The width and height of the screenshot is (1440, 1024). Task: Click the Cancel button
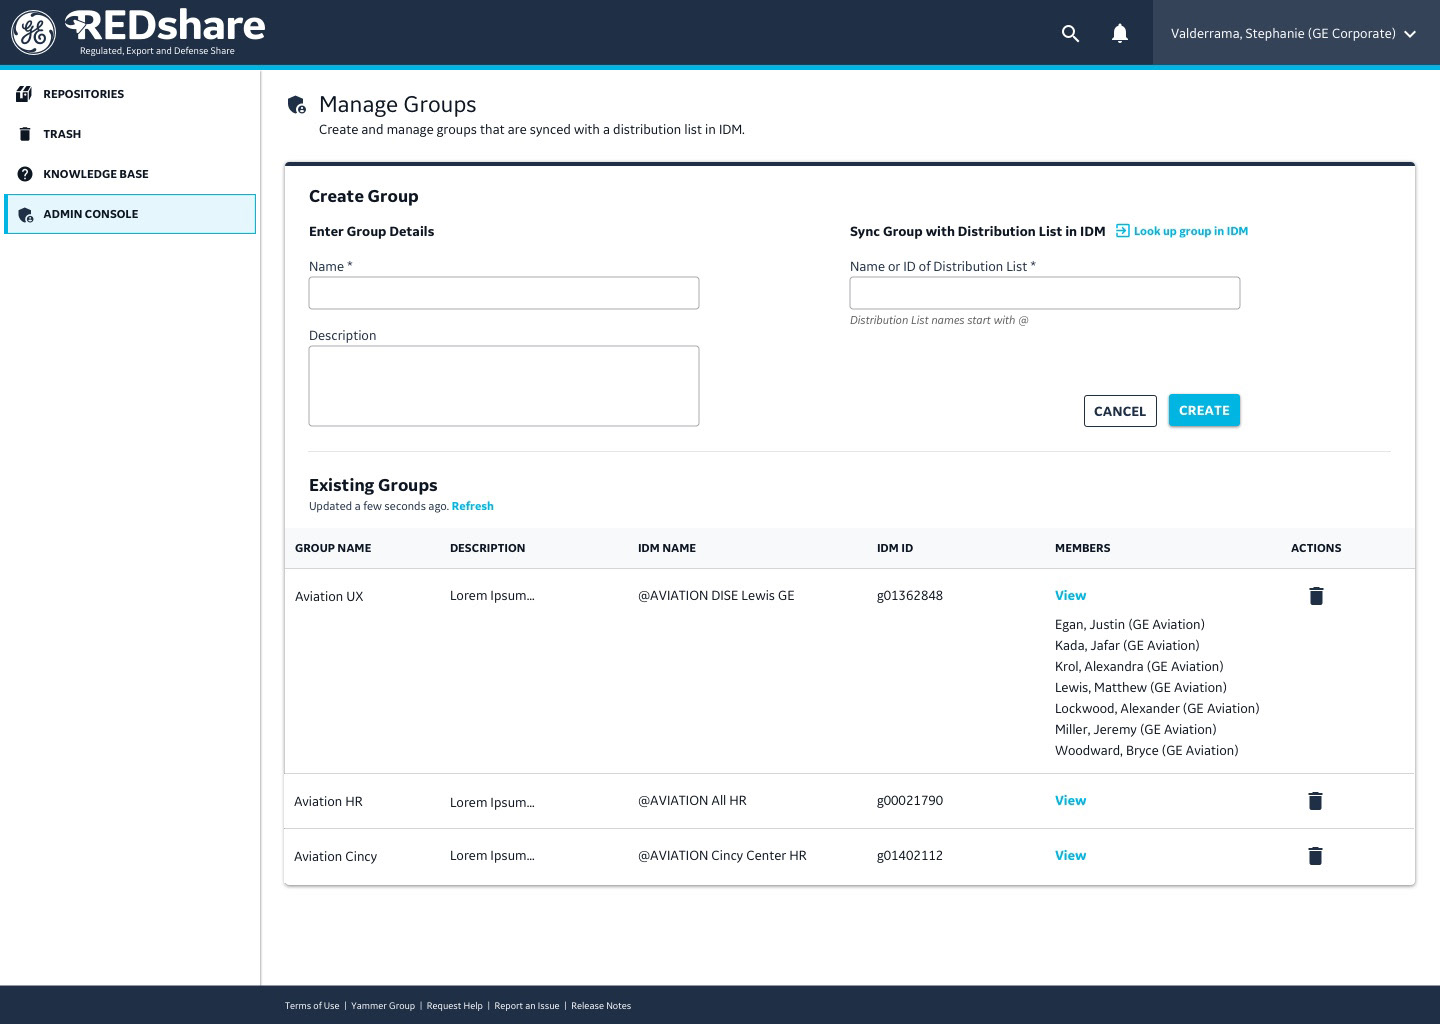pyautogui.click(x=1120, y=411)
